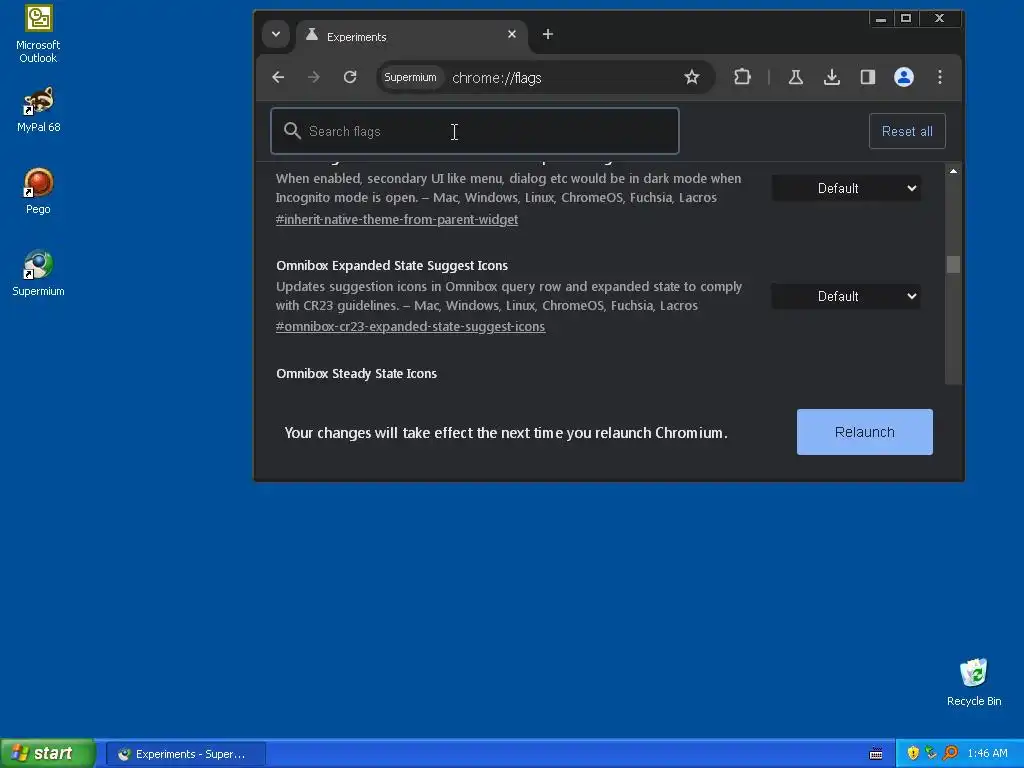The image size is (1024, 768).
Task: Open the Extensions puzzle icon
Action: (743, 77)
